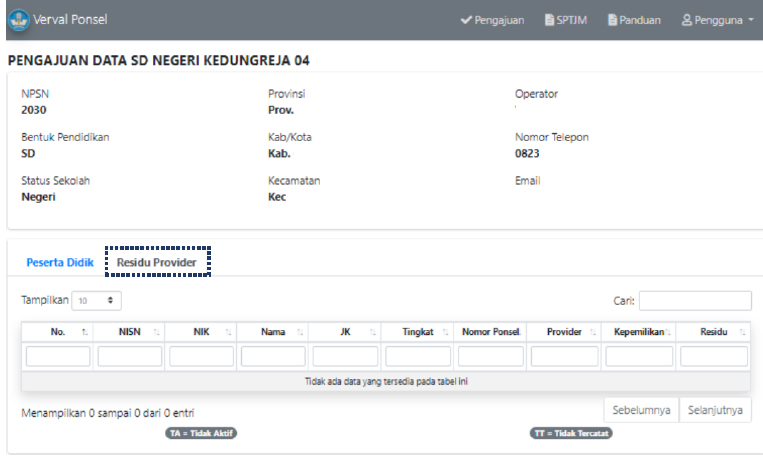This screenshot has height=456, width=763.
Task: Sort table by Nama column
Action: (272, 332)
